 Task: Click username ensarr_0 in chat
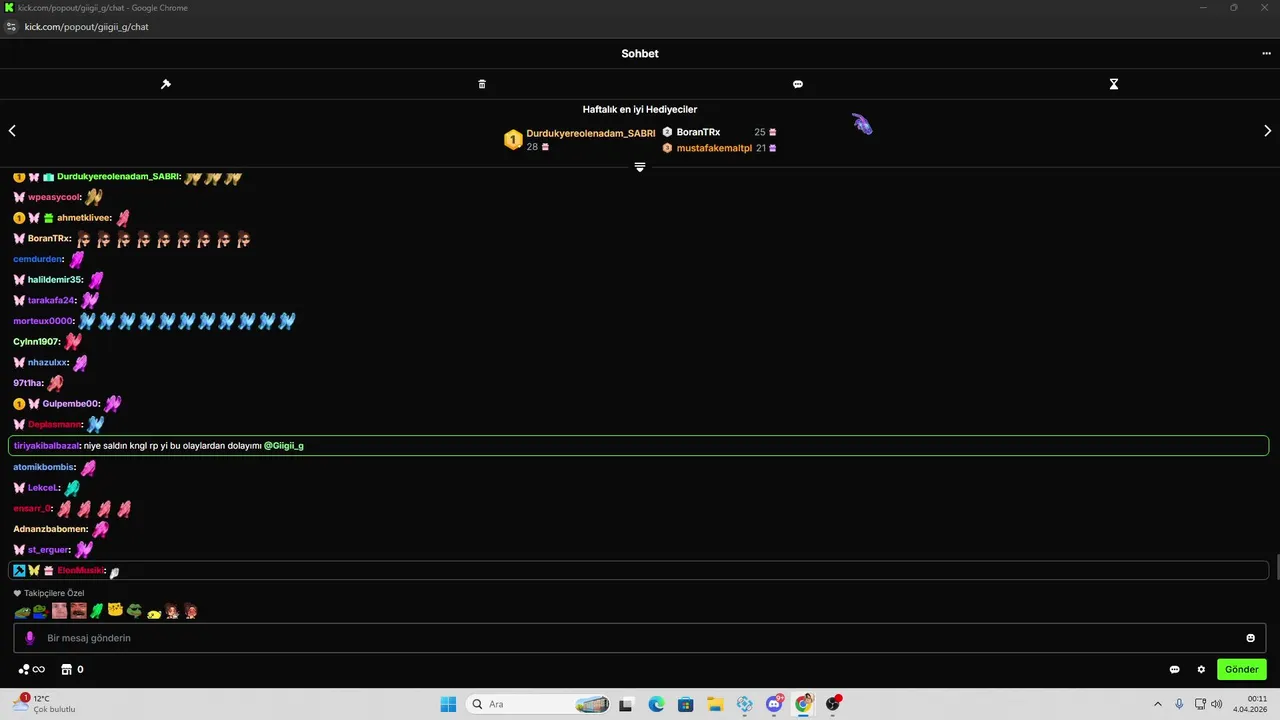(x=32, y=508)
